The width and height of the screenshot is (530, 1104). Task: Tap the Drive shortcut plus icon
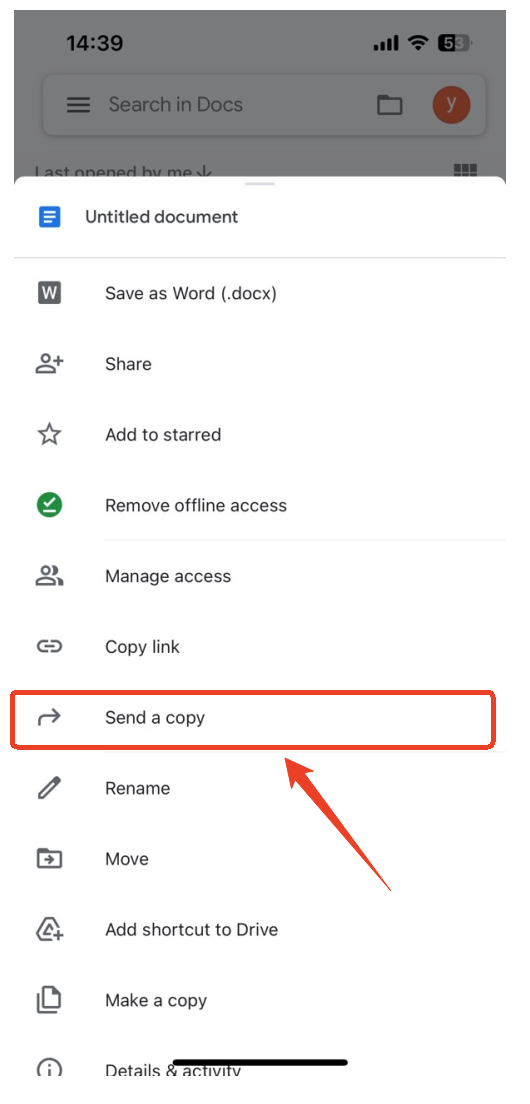pos(49,929)
